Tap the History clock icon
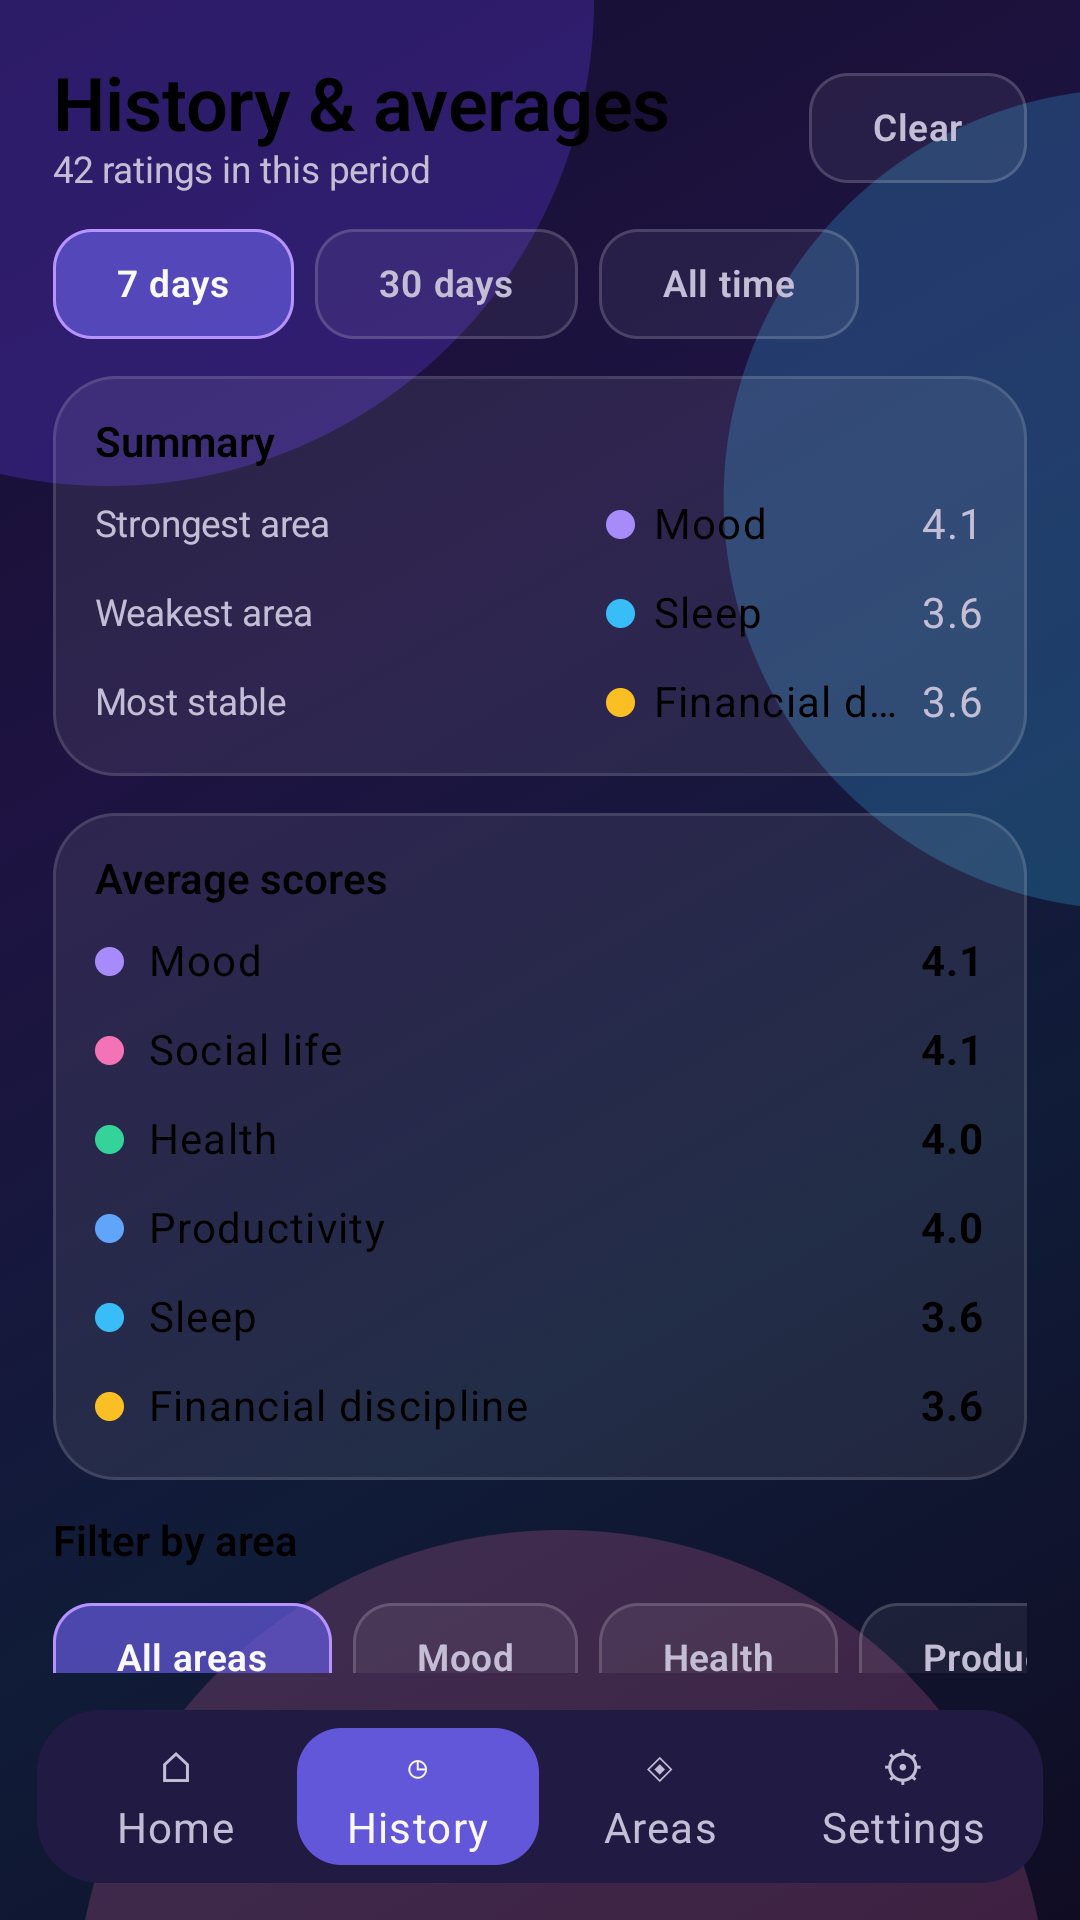 [418, 1769]
